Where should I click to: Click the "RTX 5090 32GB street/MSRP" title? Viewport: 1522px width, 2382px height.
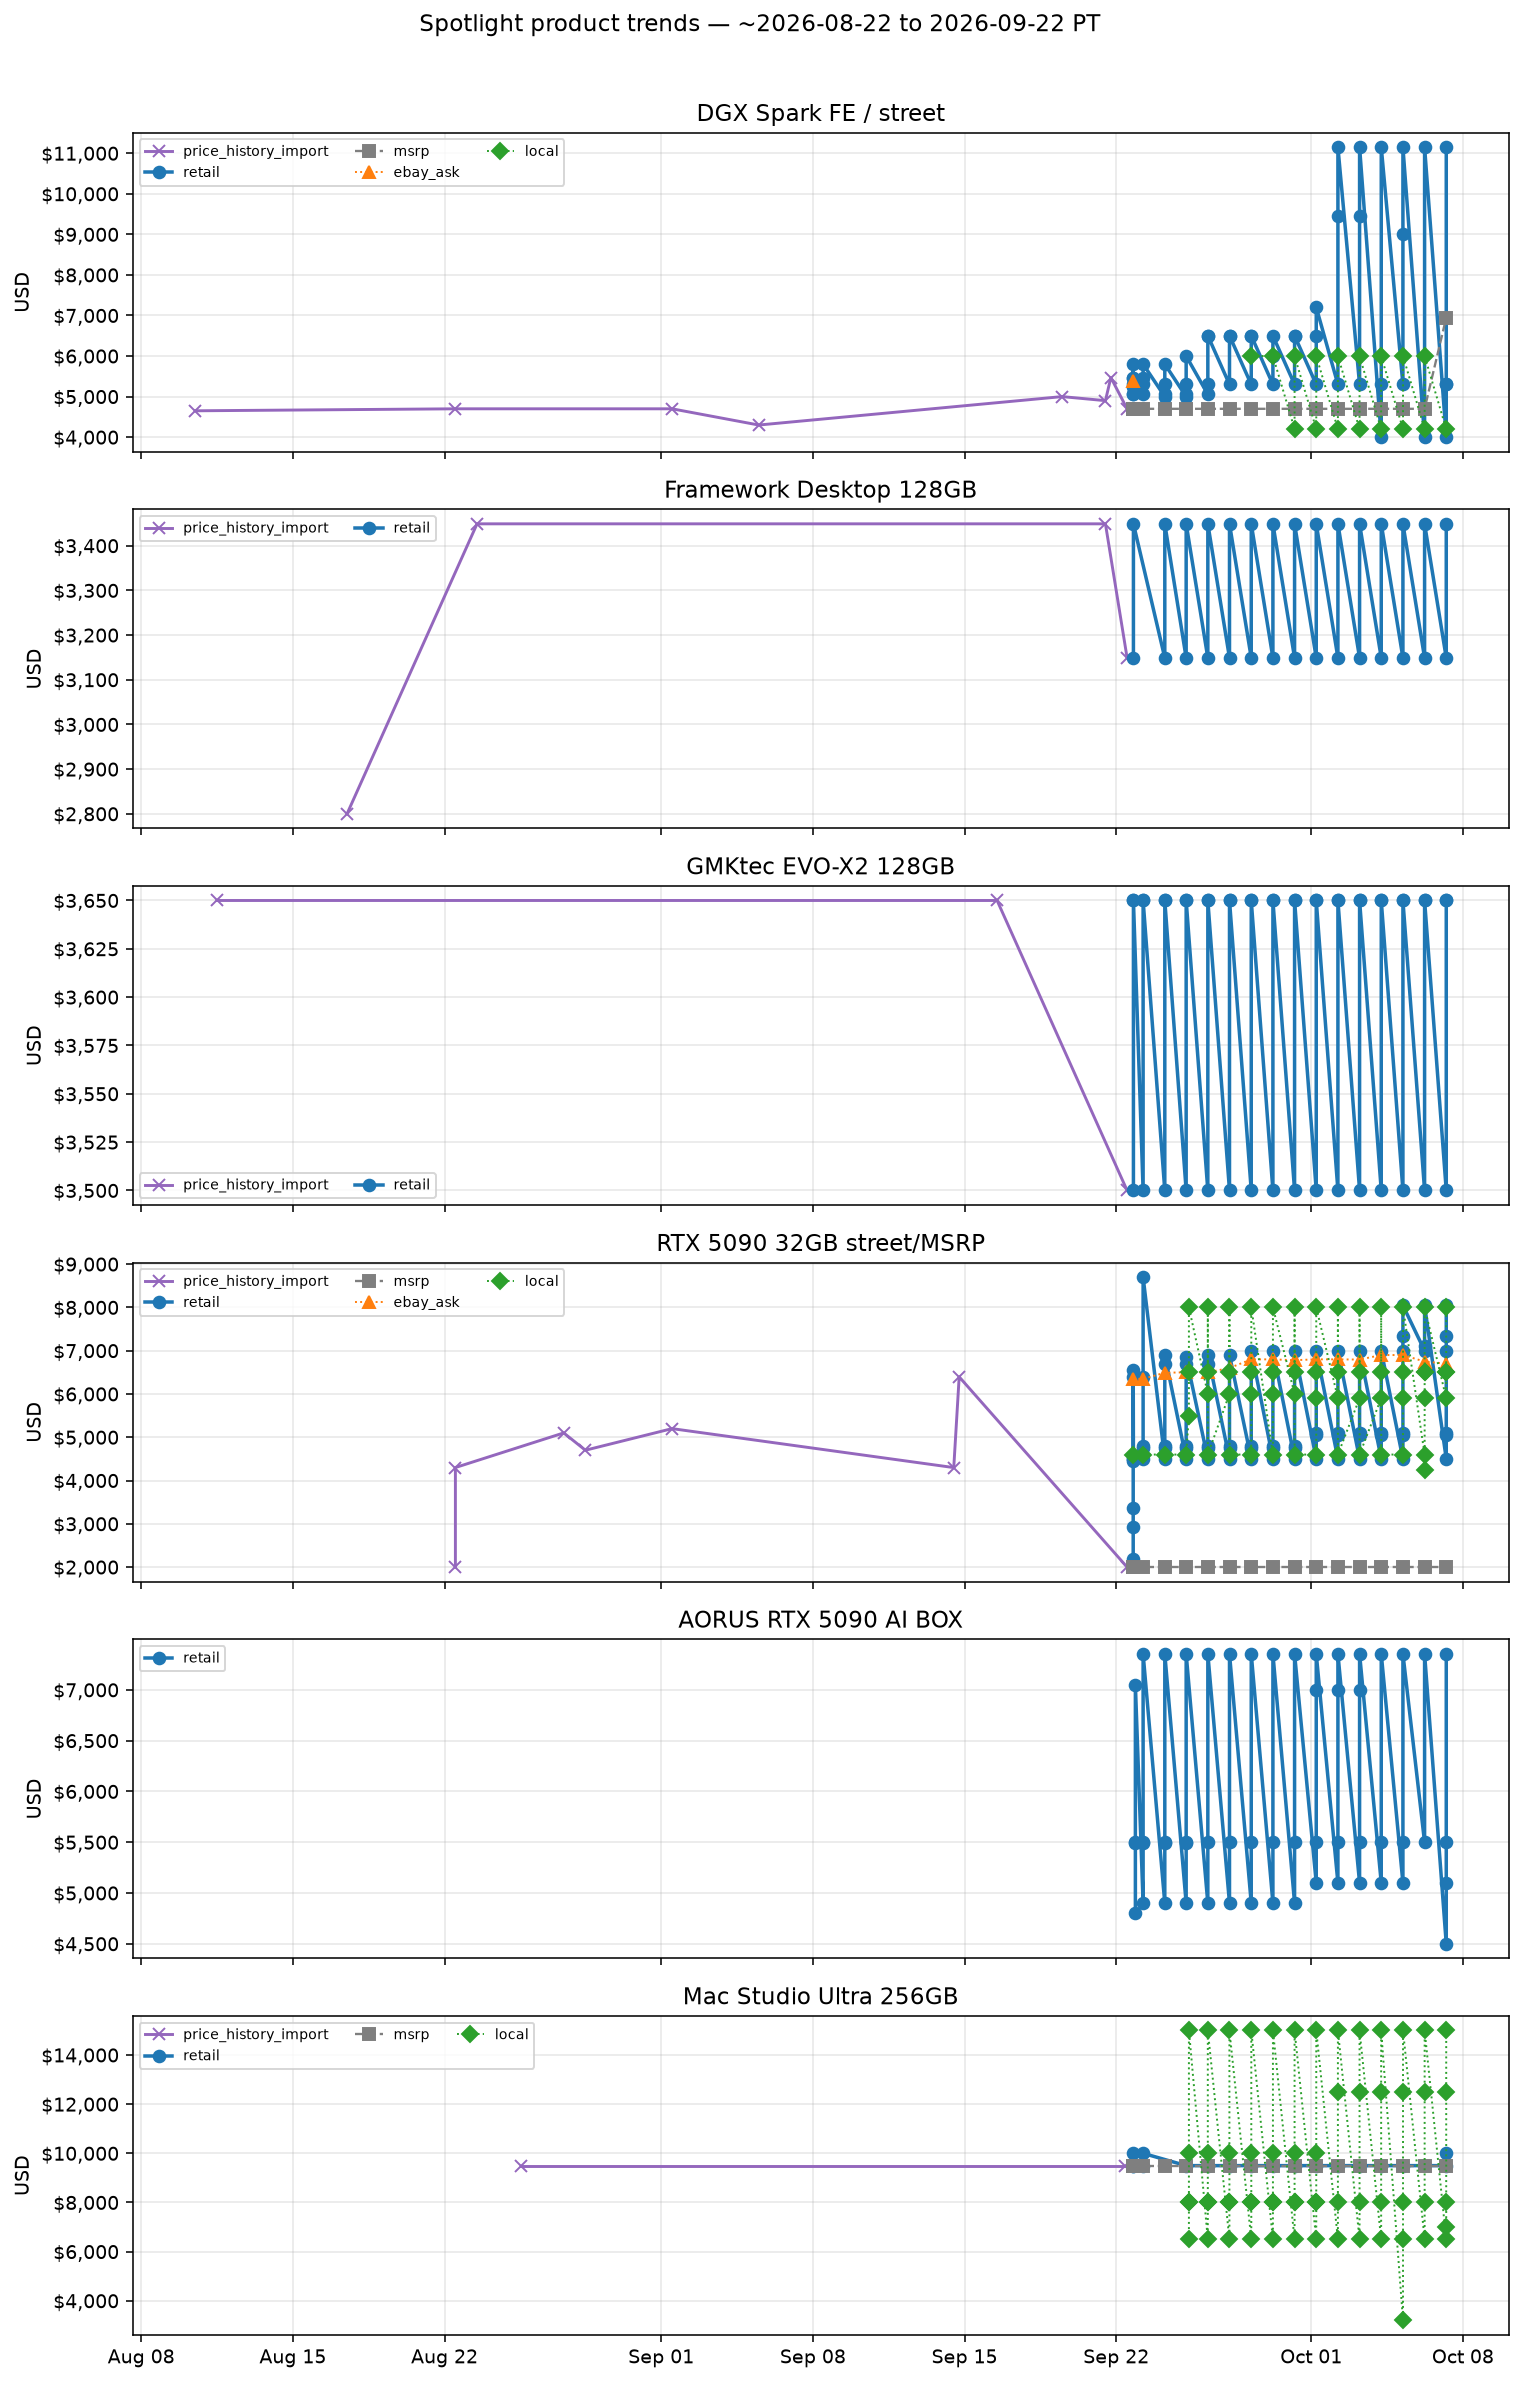point(820,1243)
